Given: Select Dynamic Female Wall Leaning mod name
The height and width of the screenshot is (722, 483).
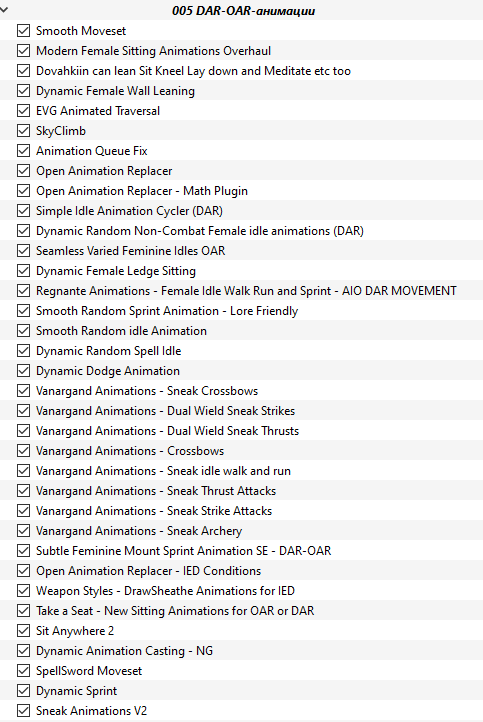Looking at the screenshot, I should tap(116, 91).
